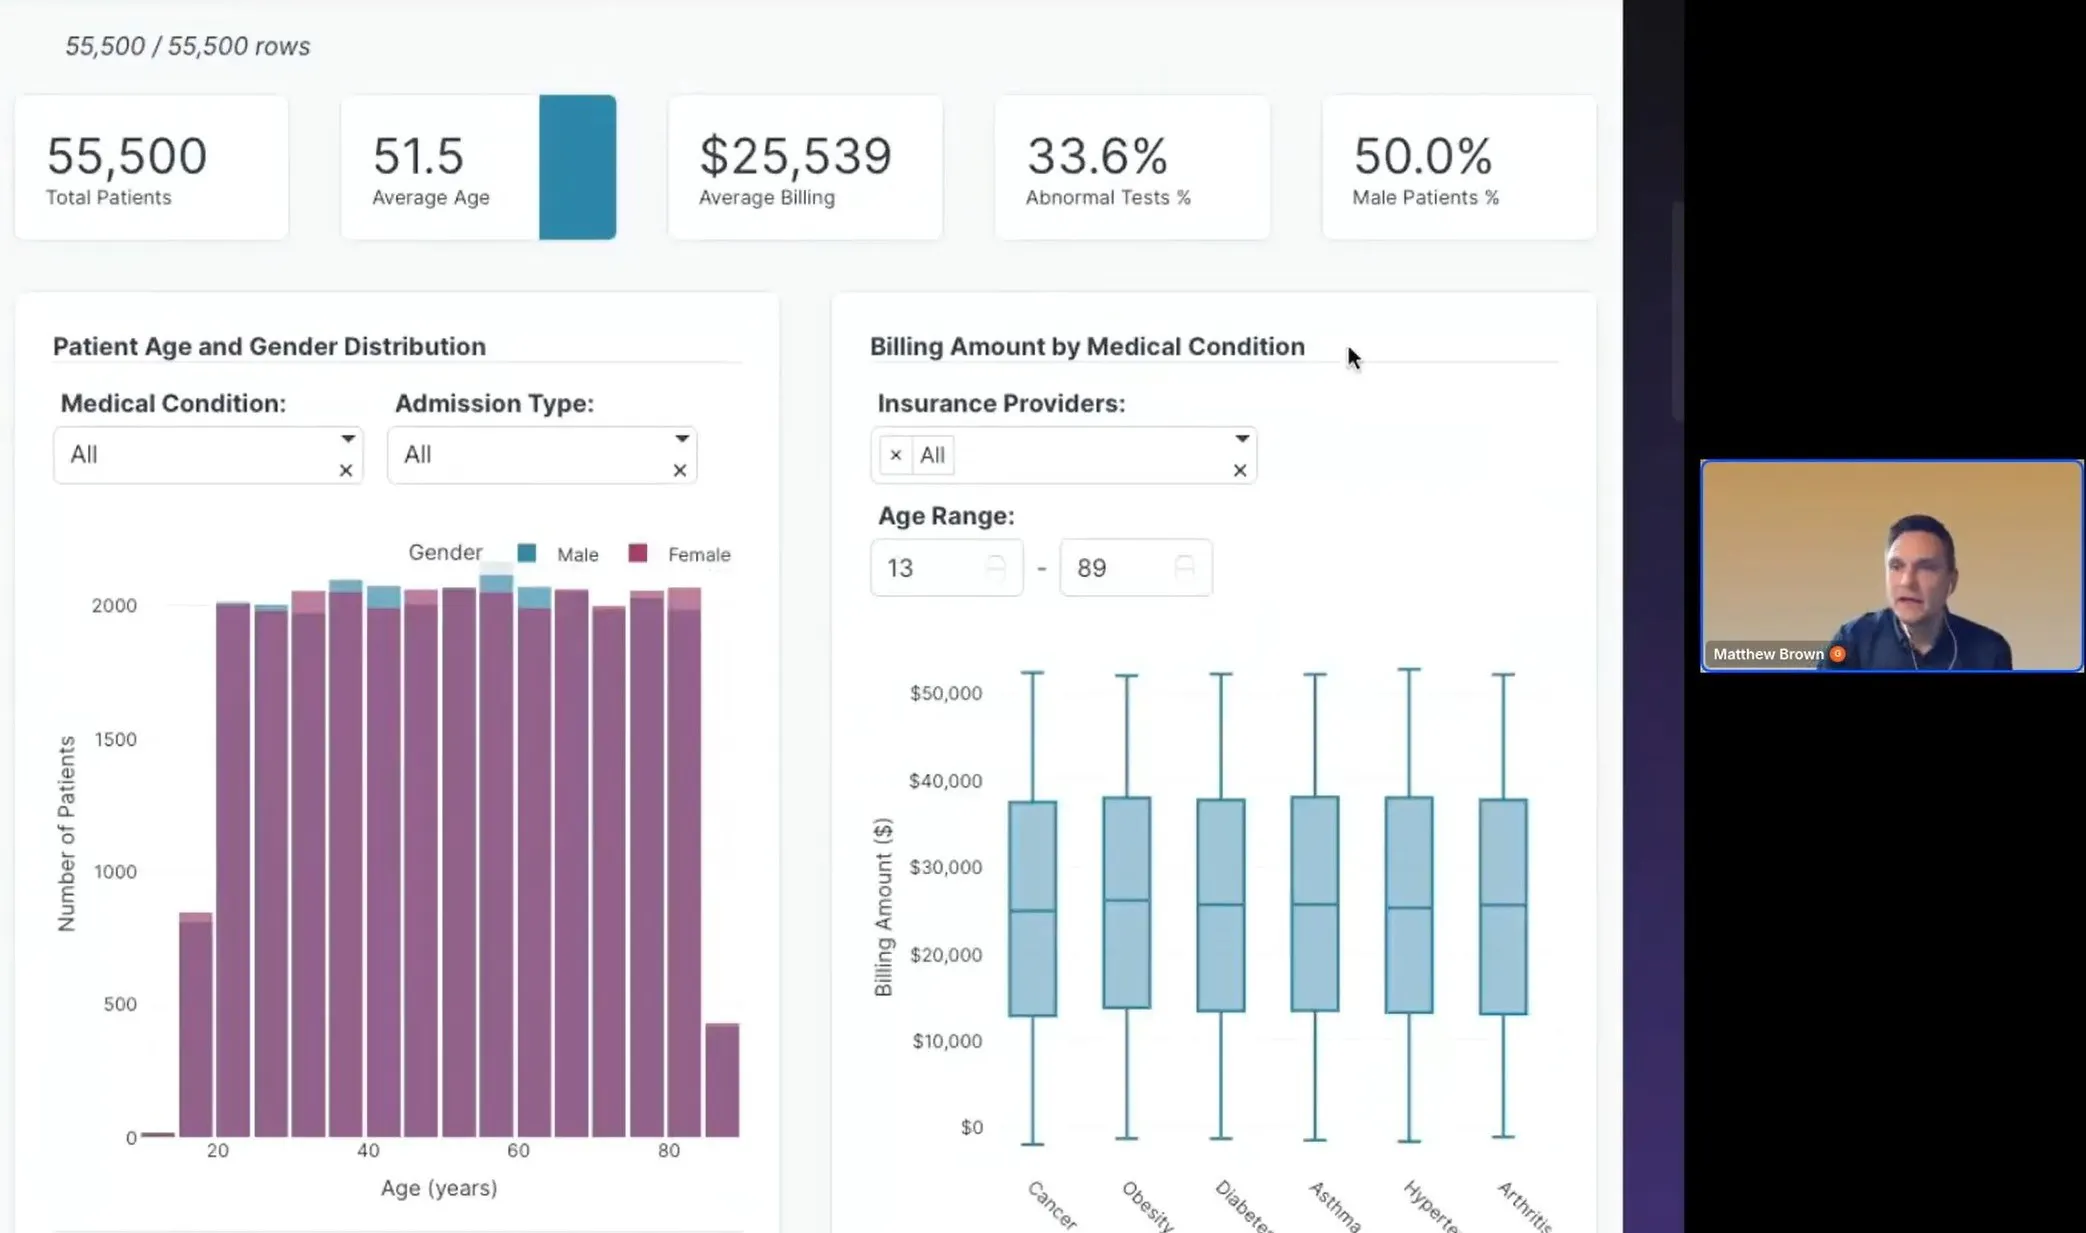Click the Diabetes box plot

pos(1221,905)
